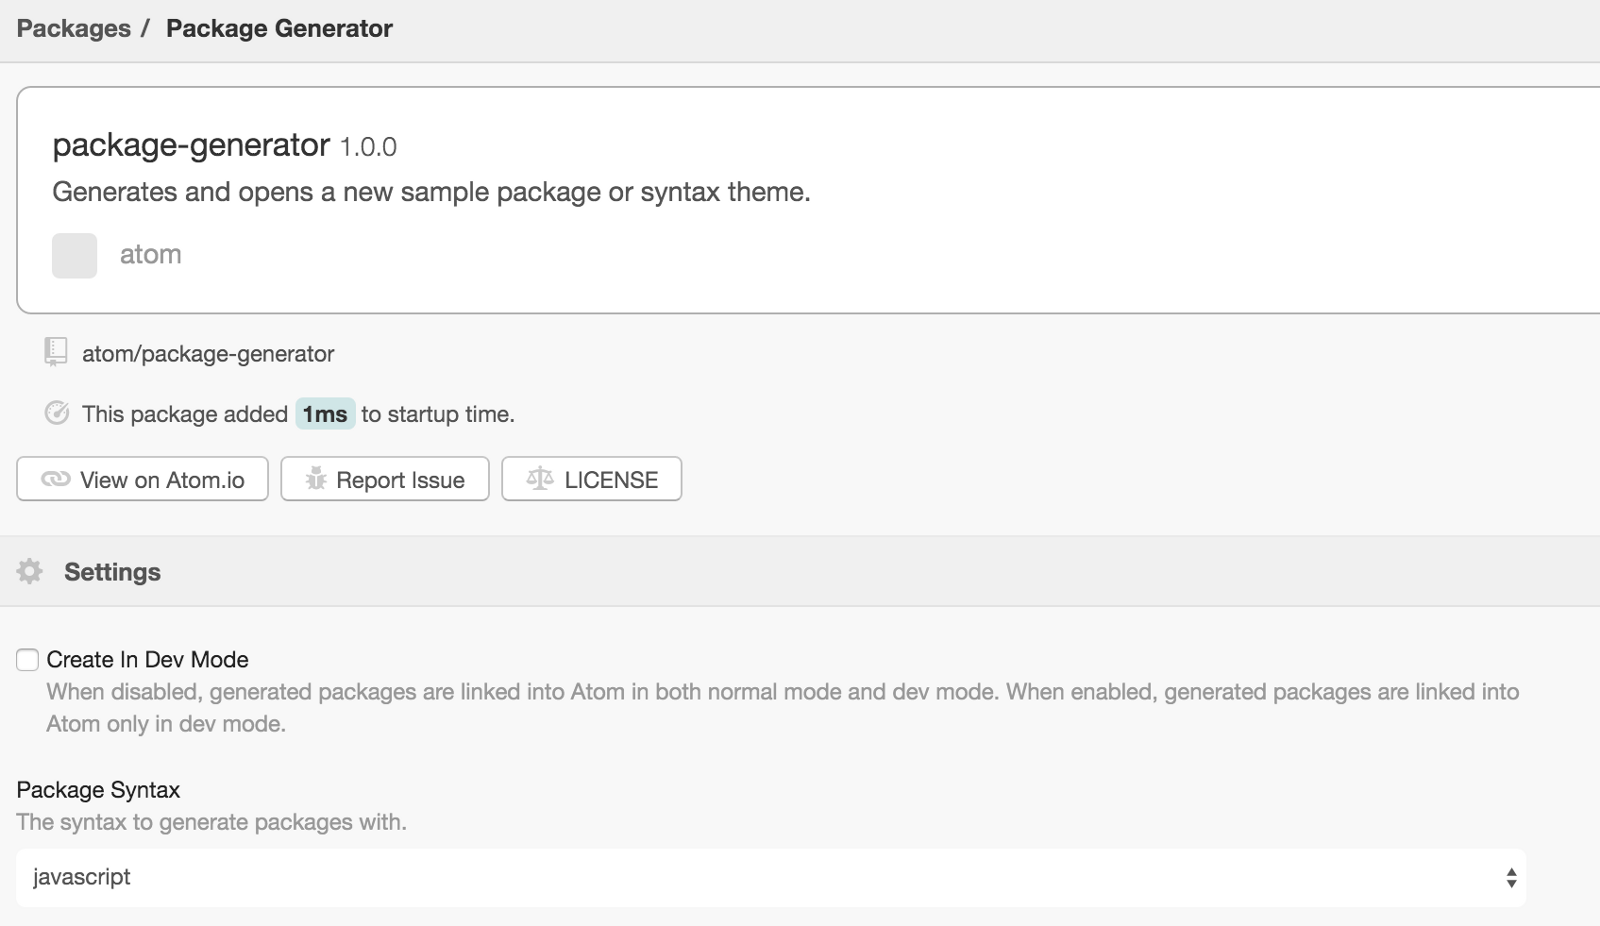This screenshot has height=926, width=1600.
Task: Open the LICENSE button
Action: (592, 479)
